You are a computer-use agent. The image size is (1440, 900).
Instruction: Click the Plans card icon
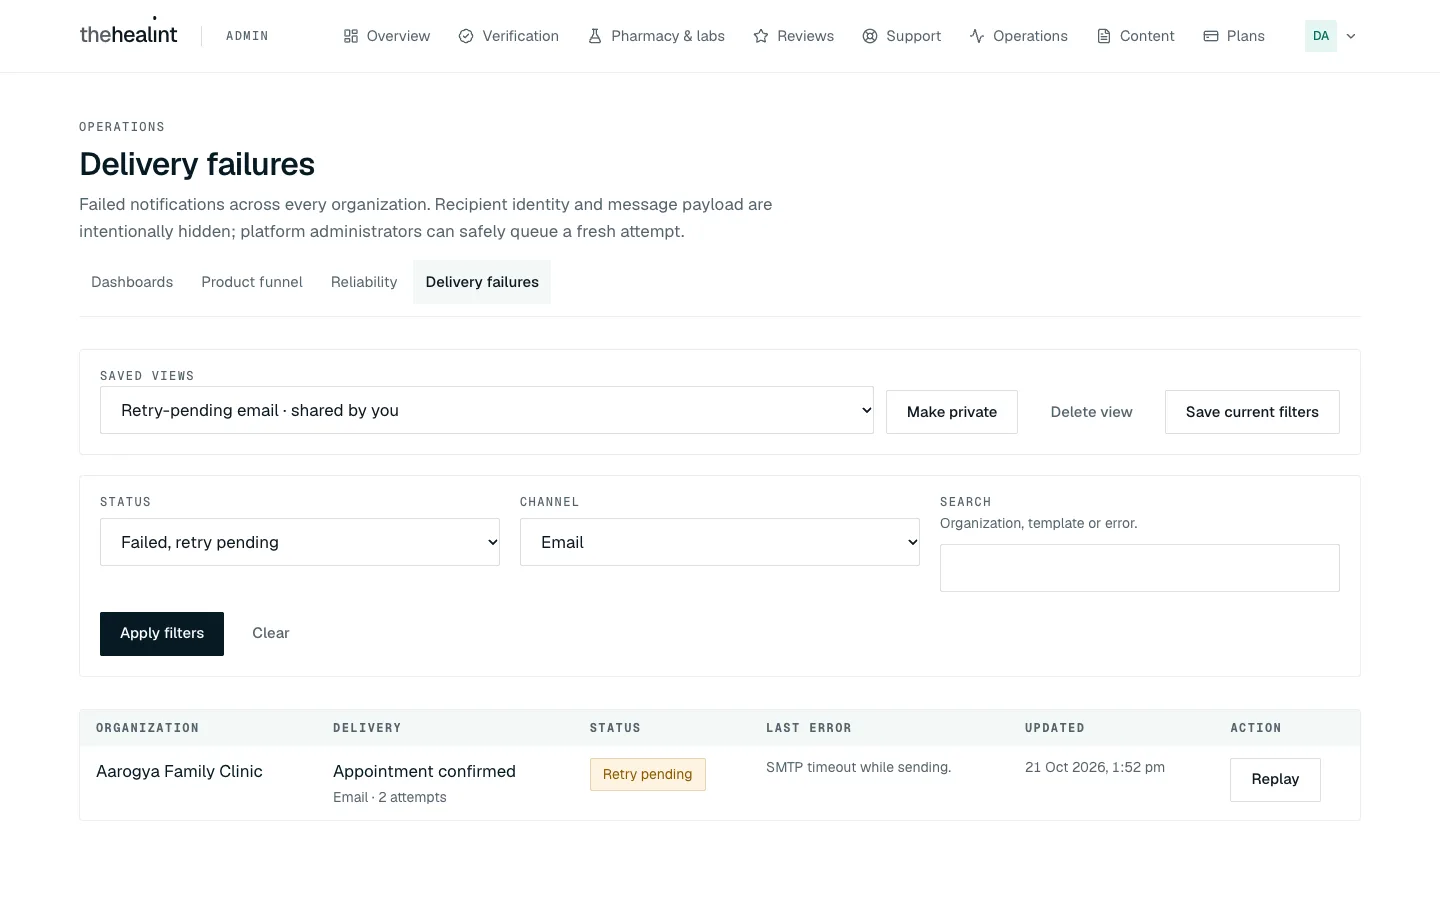coord(1211,36)
